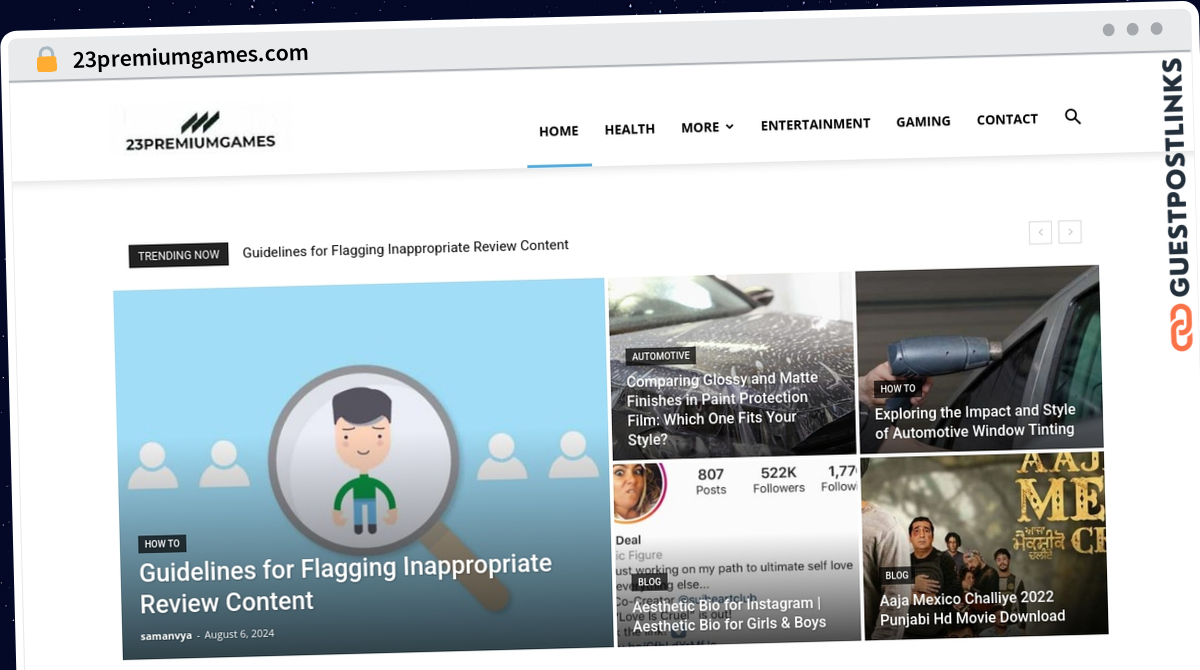Show next trending article arrow
1200x670 pixels.
coord(1070,232)
